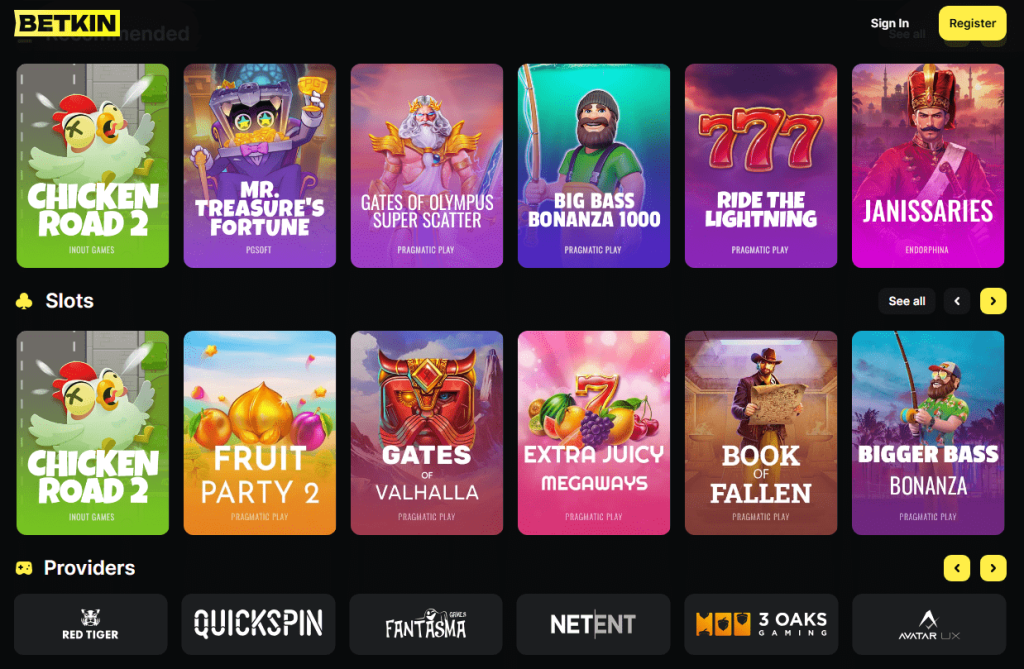
Task: Select the AvatarUX provider logo
Action: 929,624
